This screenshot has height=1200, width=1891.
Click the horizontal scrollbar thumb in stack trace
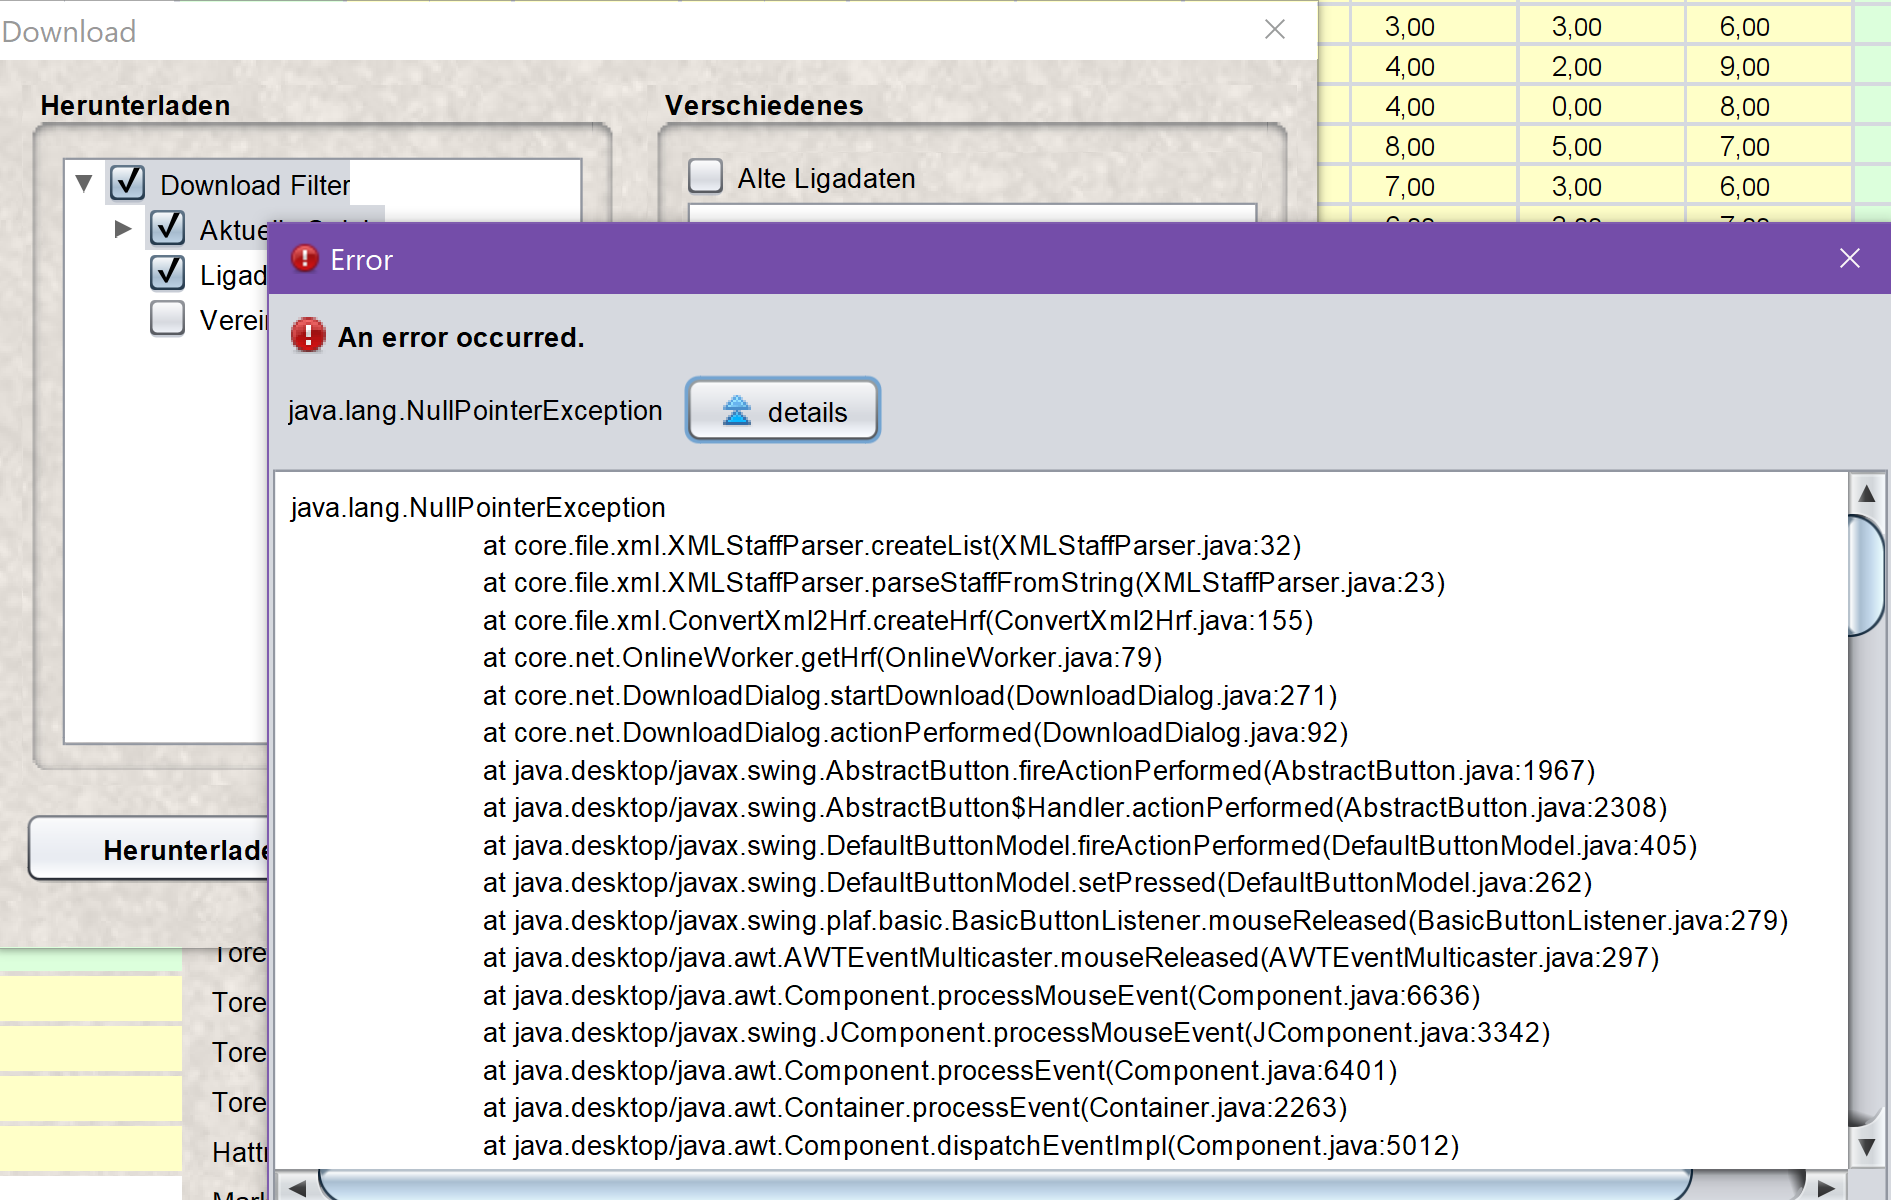pyautogui.click(x=1005, y=1187)
